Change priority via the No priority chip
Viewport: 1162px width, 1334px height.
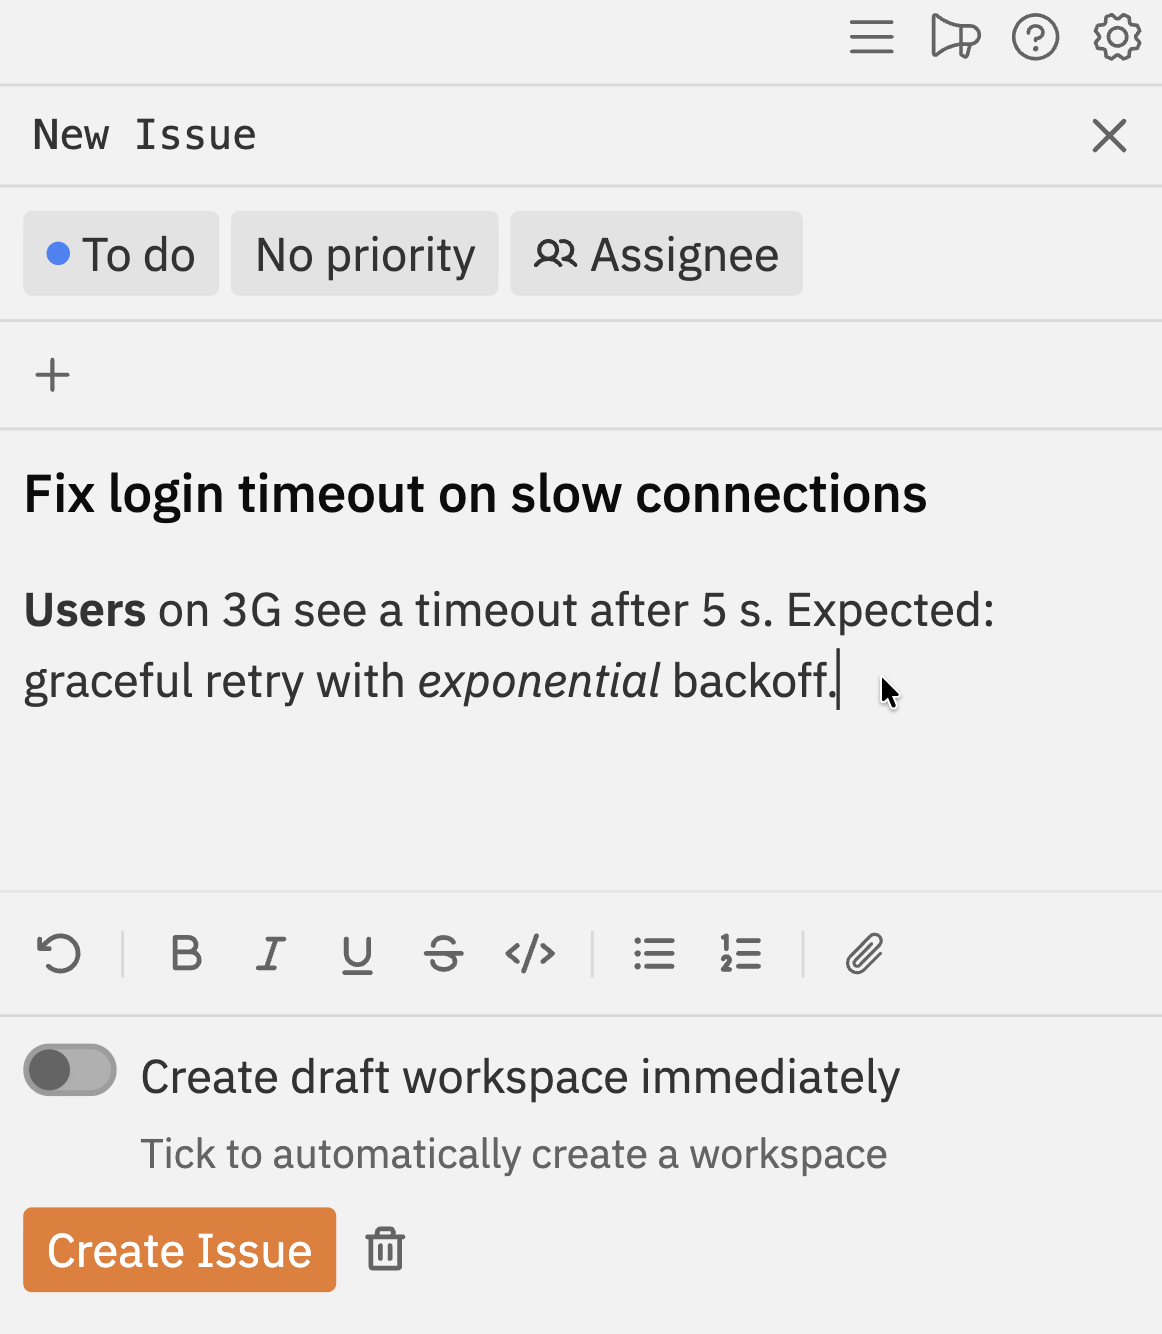tap(364, 253)
